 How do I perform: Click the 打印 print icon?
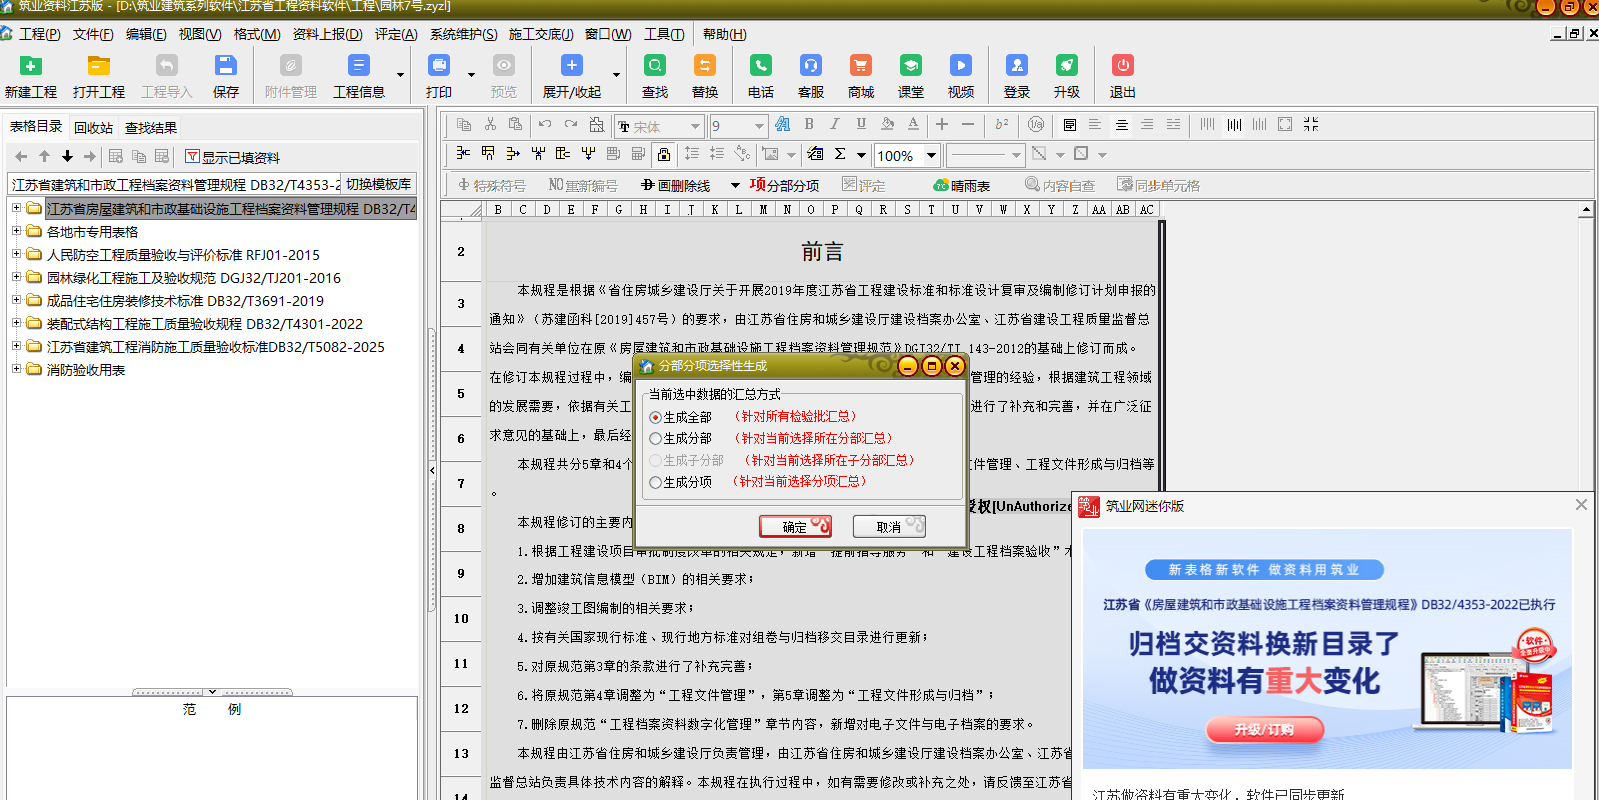[438, 67]
